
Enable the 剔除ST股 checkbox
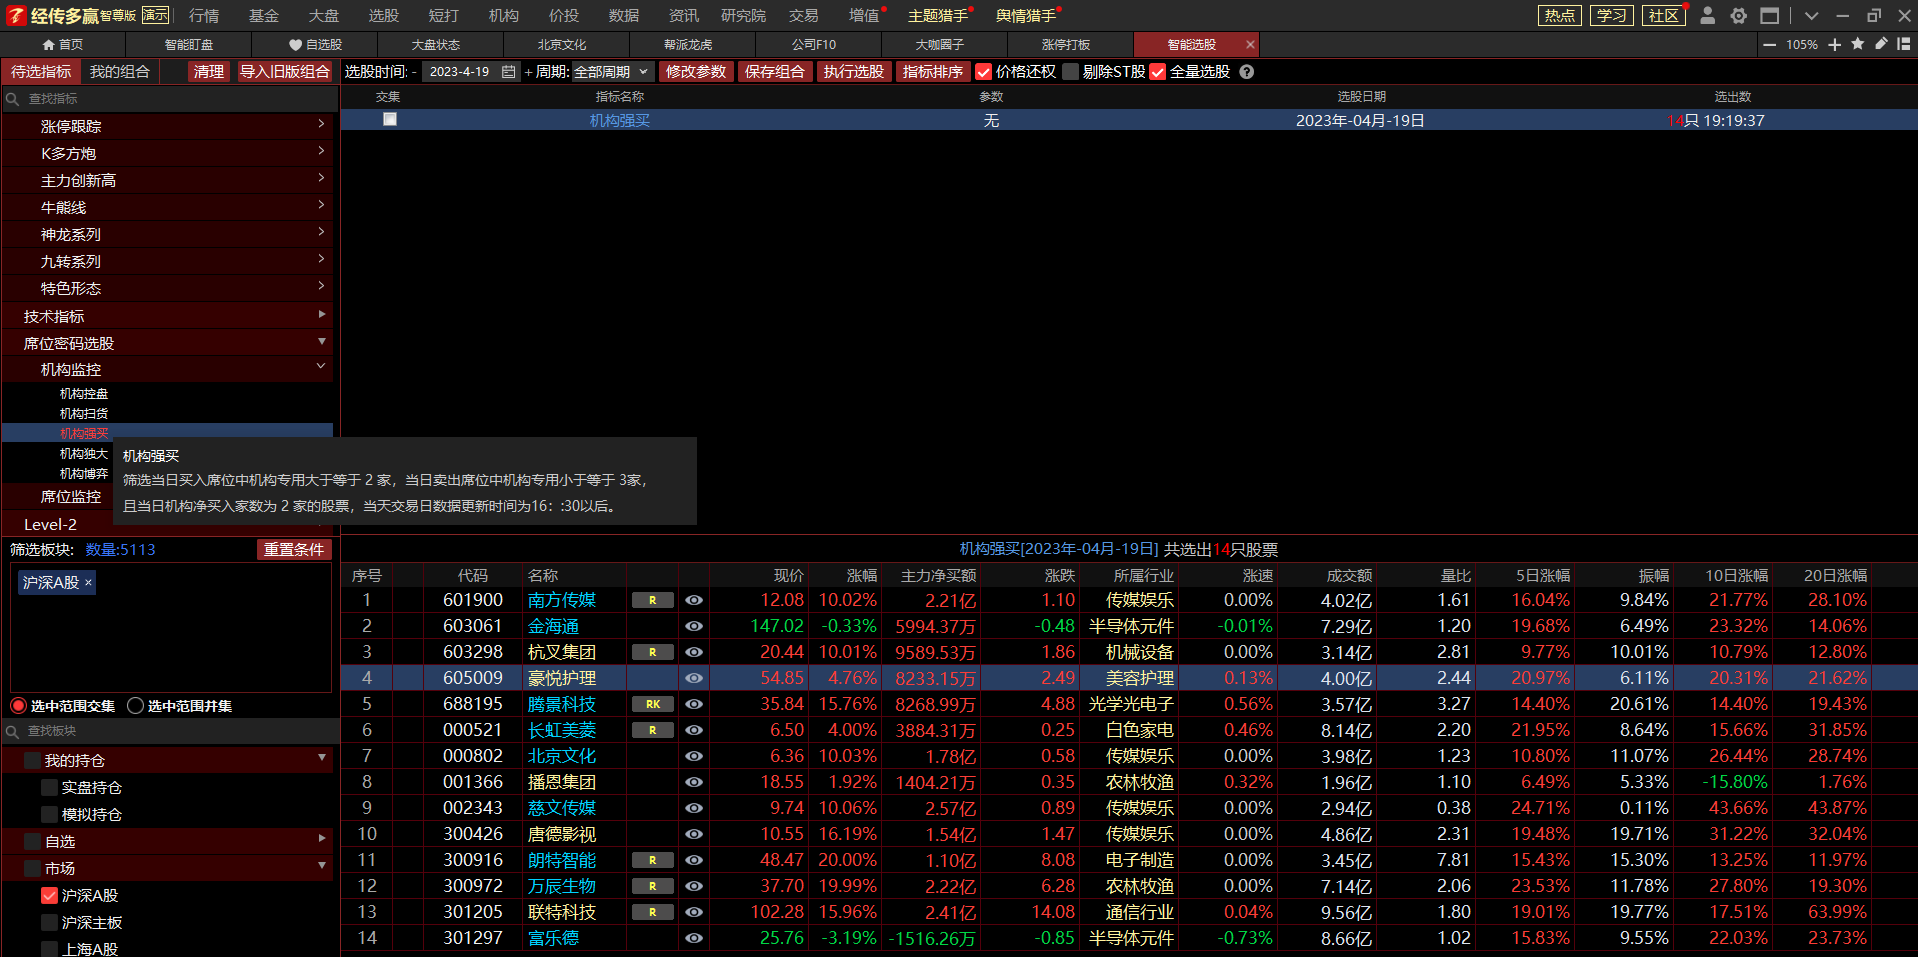(x=1071, y=72)
